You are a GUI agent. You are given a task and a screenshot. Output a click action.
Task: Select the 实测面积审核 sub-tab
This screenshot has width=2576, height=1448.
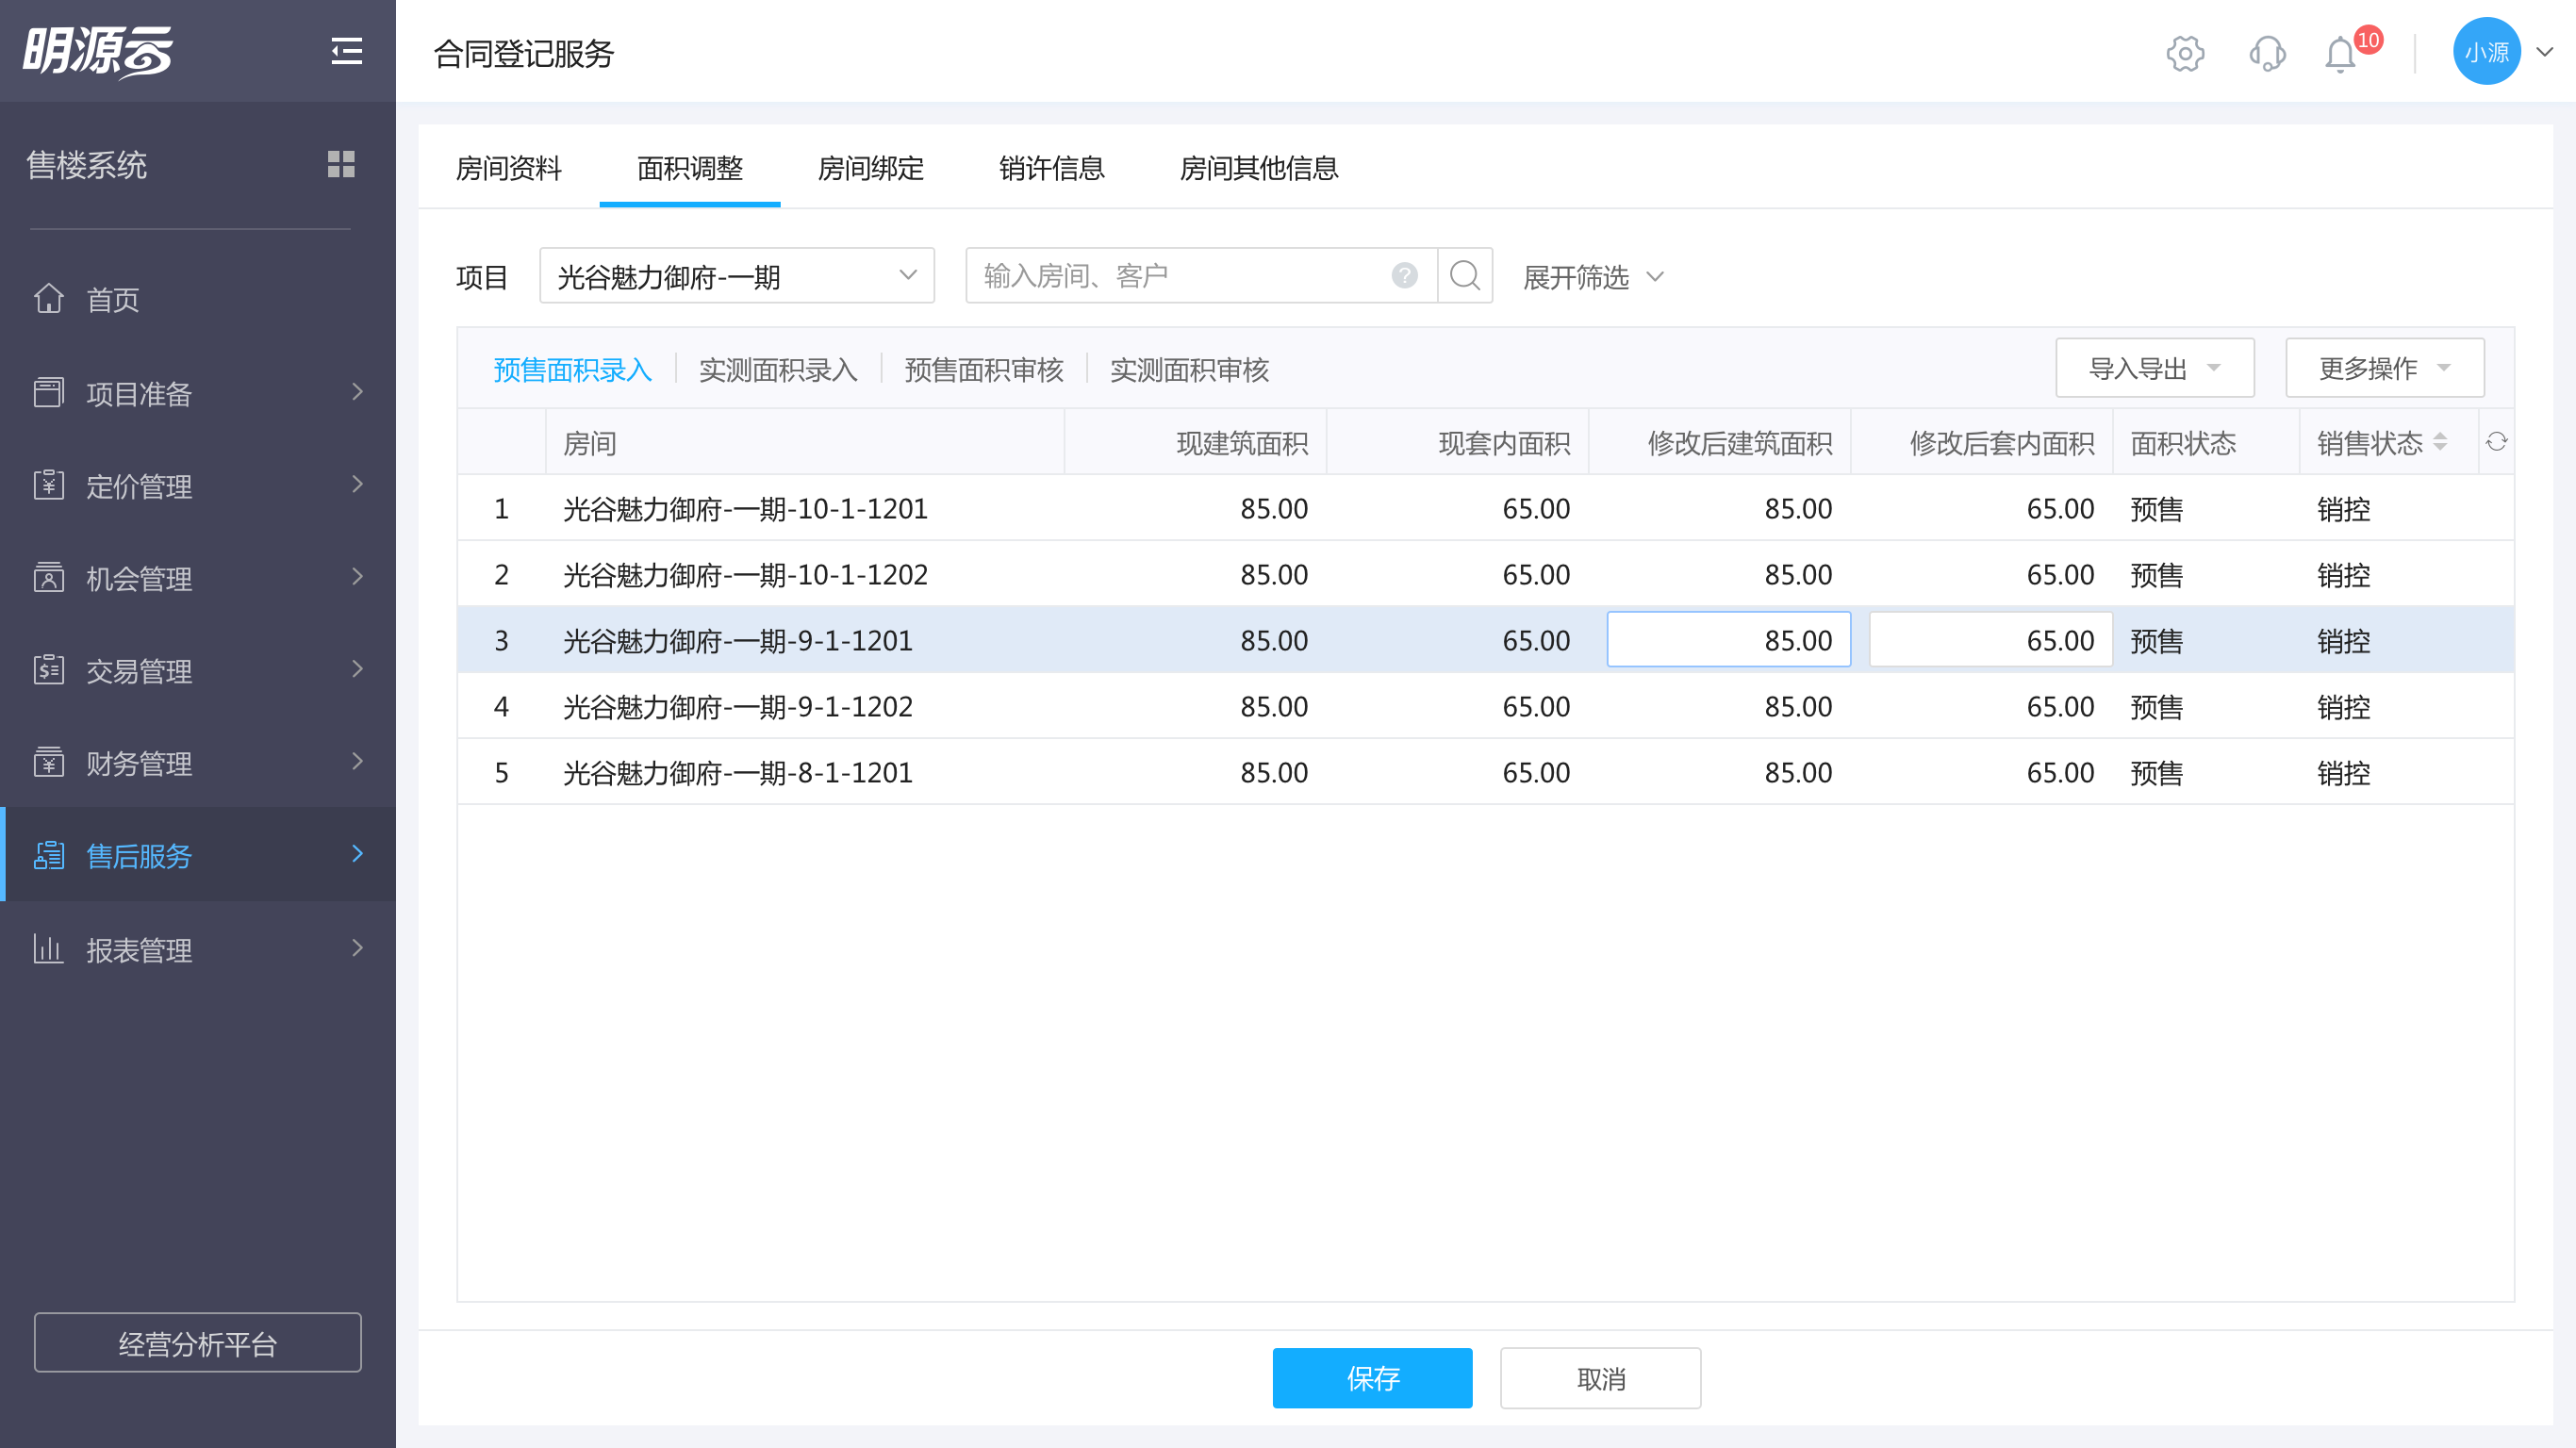point(1189,370)
